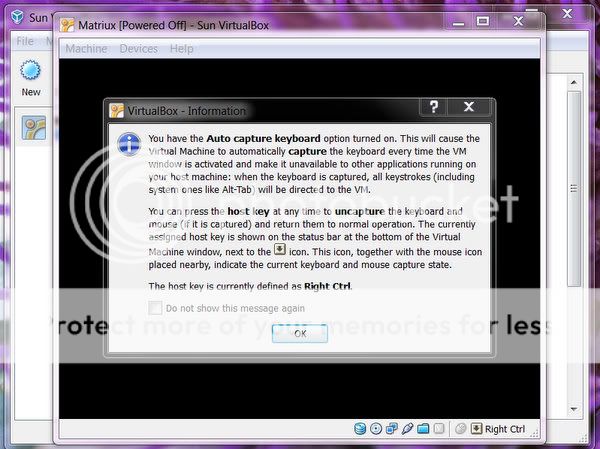Open the Devices menu
The height and width of the screenshot is (449, 600).
[139, 49]
